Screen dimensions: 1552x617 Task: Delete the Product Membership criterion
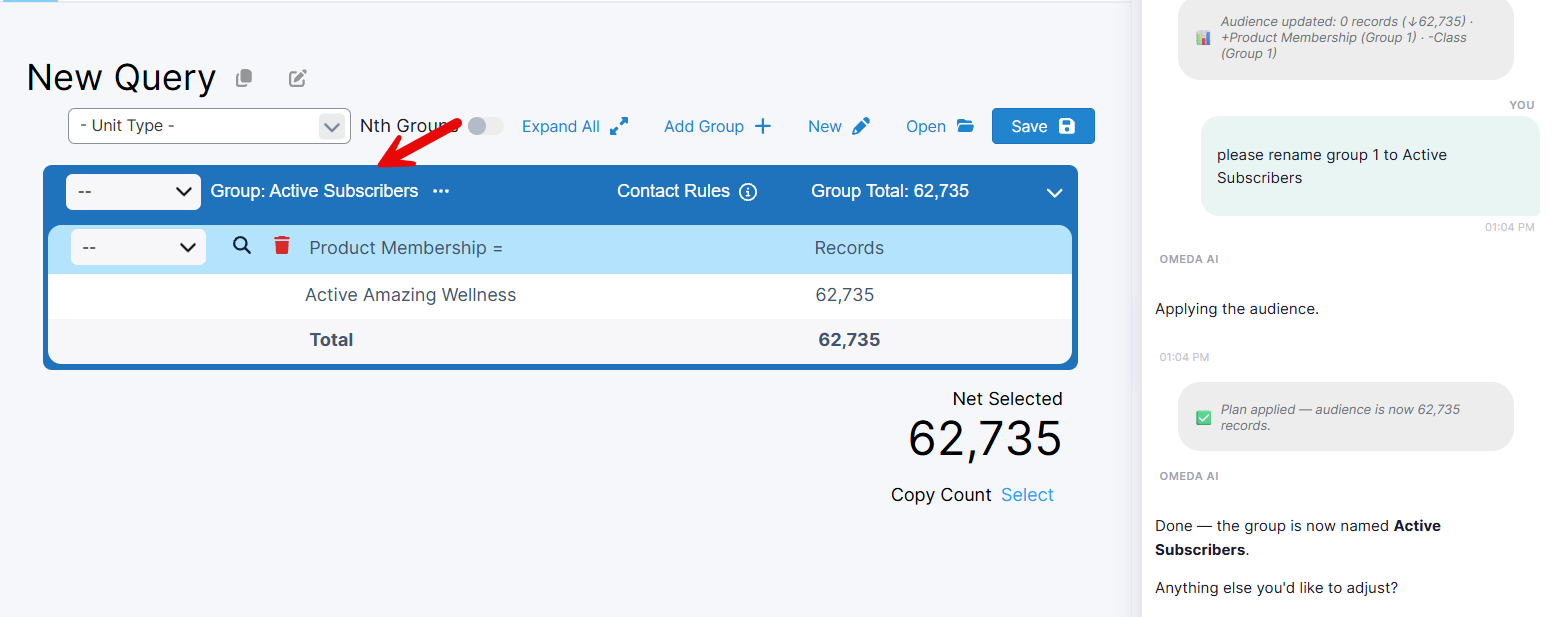click(x=282, y=245)
